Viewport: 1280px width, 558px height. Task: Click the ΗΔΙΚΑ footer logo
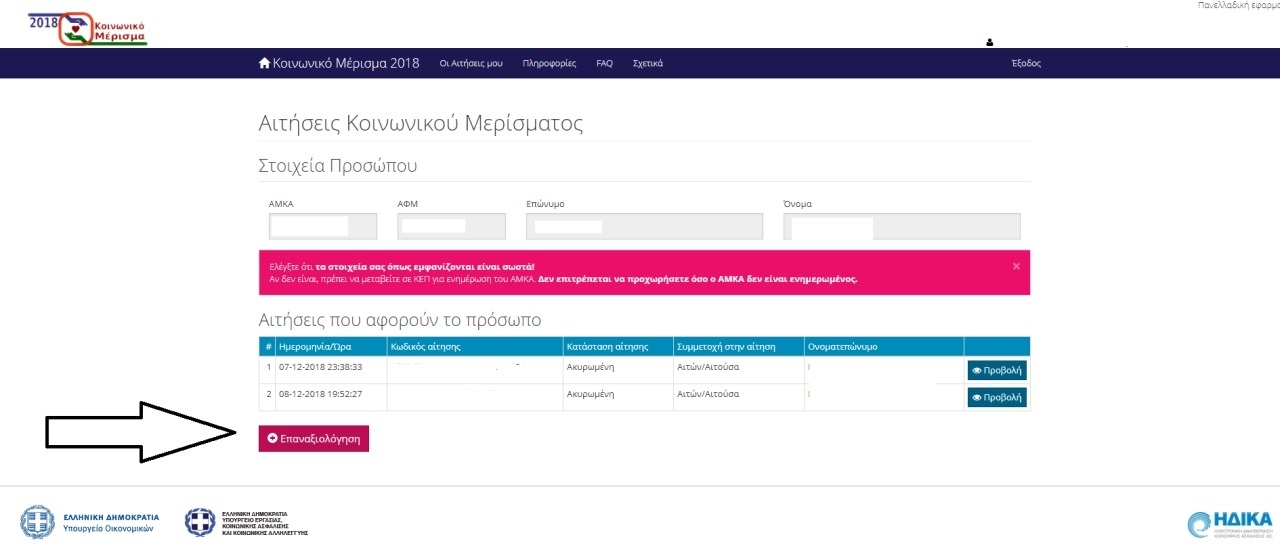tap(1230, 524)
